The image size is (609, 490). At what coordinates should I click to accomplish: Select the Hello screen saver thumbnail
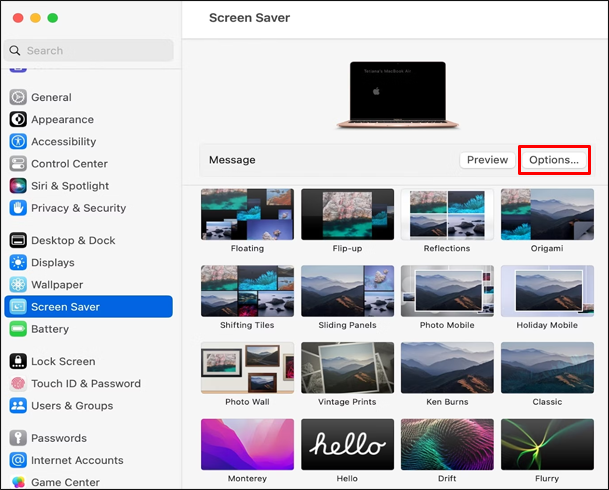(x=347, y=444)
